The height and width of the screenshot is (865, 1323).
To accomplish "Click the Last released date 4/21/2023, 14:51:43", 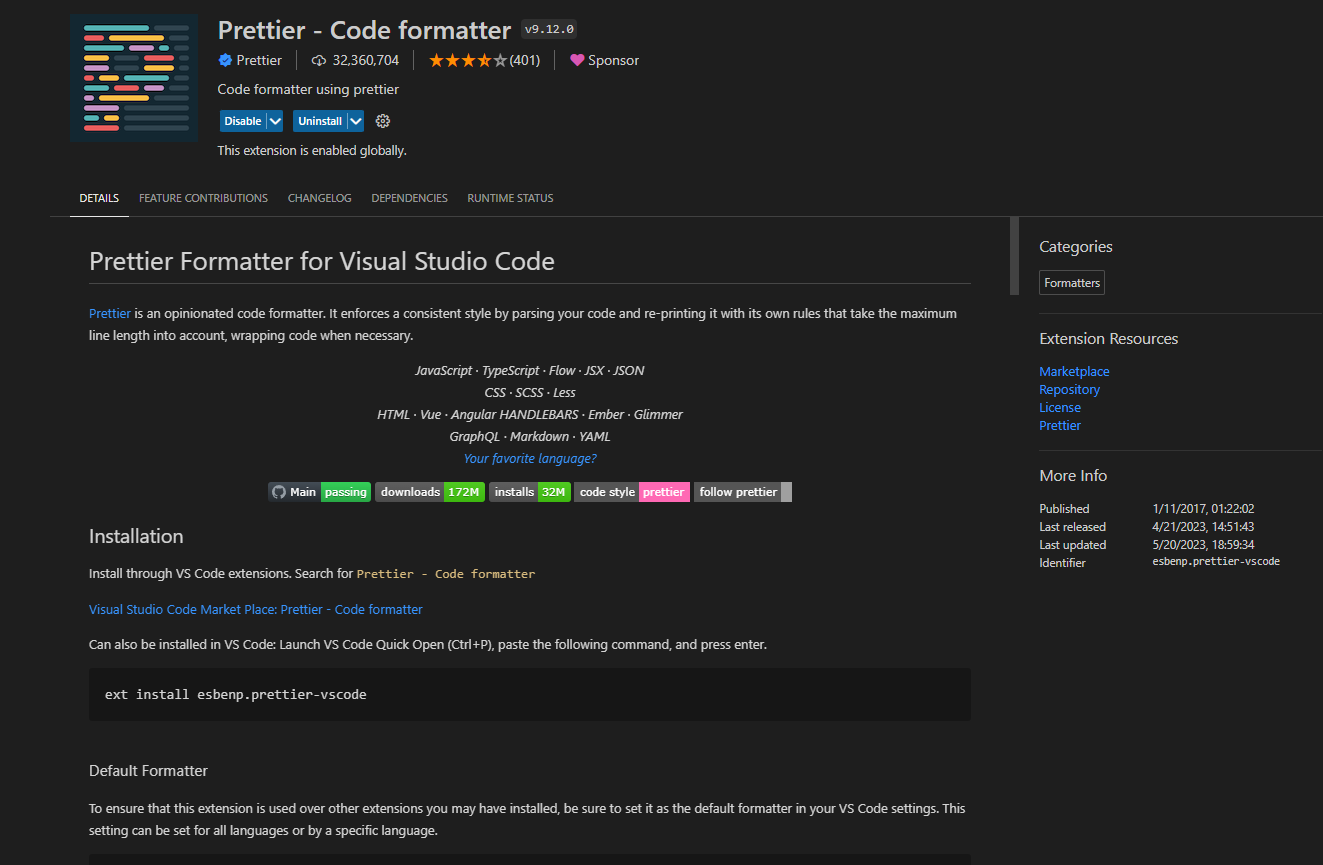I will 1203,526.
